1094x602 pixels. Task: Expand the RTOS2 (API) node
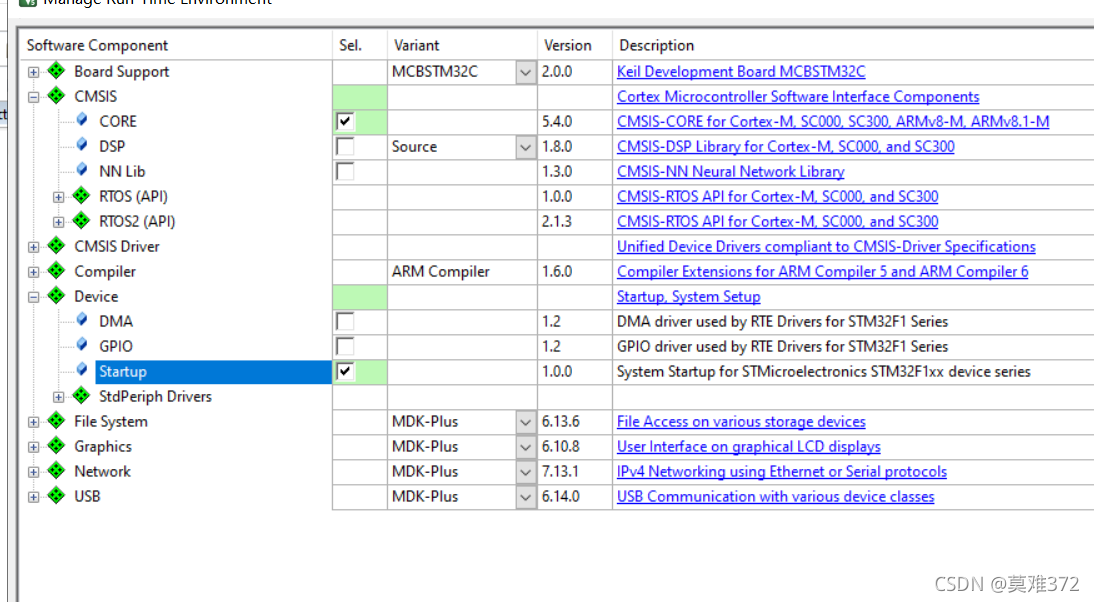tap(59, 223)
